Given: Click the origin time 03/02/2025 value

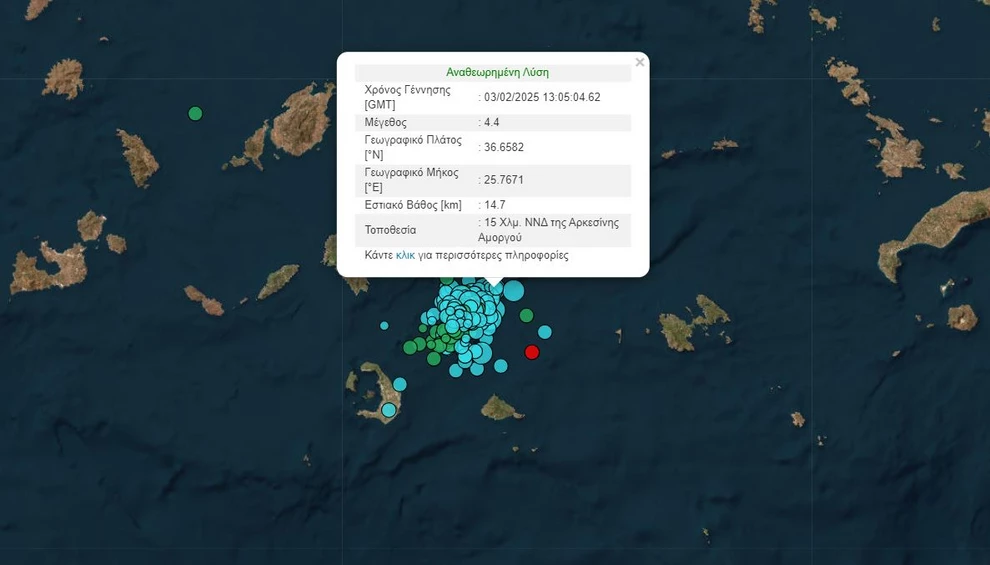Looking at the screenshot, I should coord(542,97).
